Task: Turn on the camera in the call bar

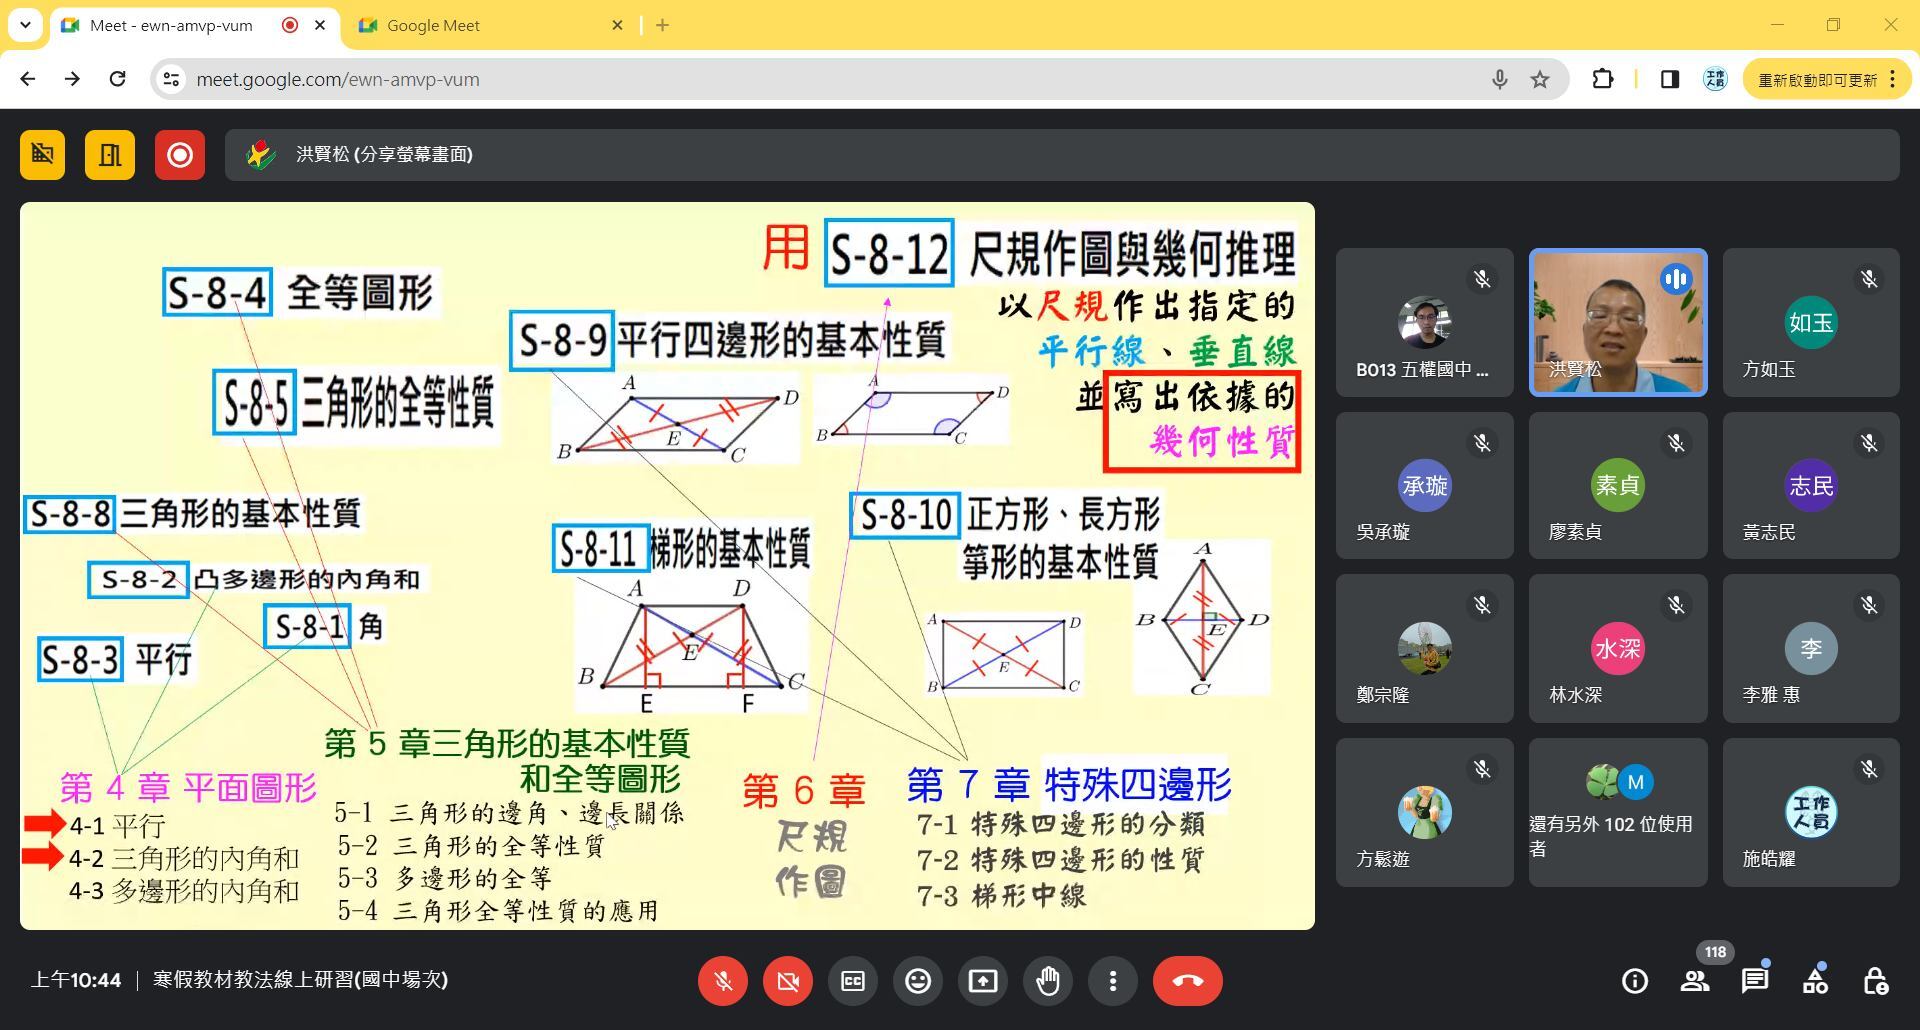Action: tap(787, 981)
